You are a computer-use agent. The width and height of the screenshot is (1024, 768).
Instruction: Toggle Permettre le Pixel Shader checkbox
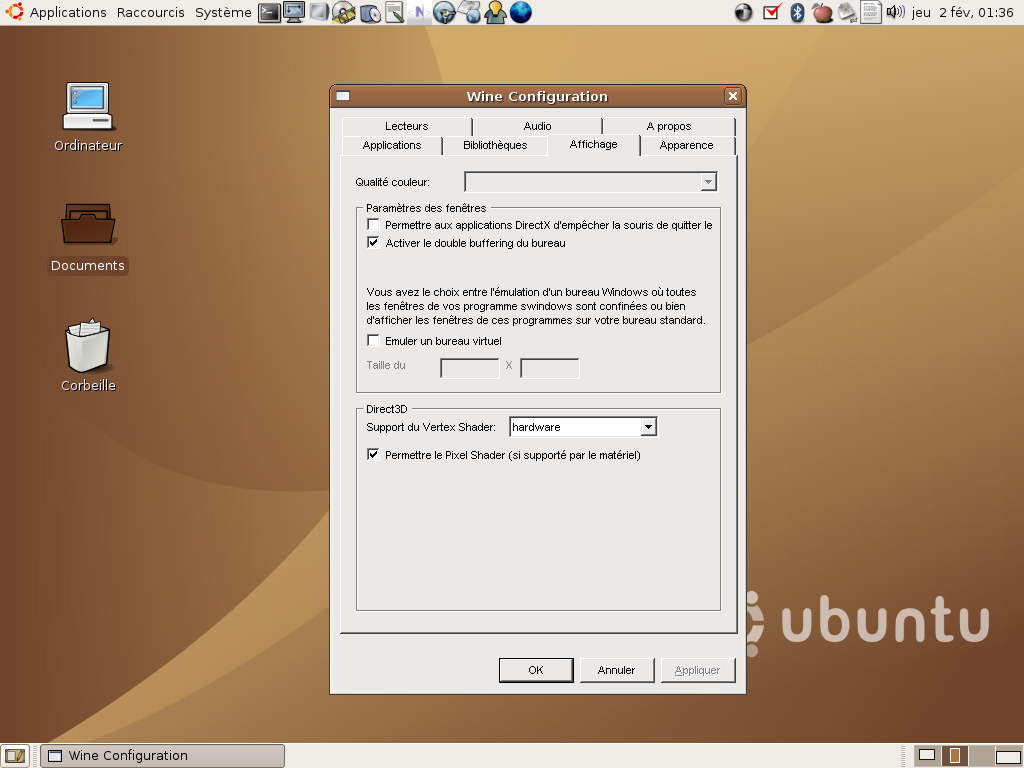click(x=373, y=455)
